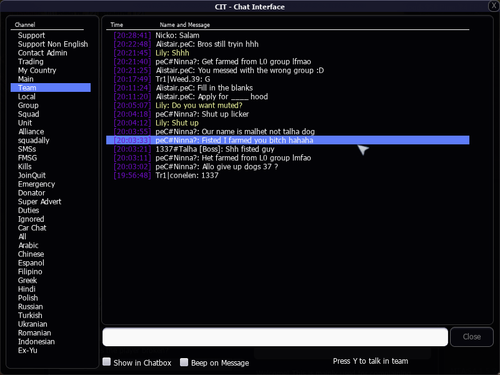Switch to the Main channel
500x375 pixels.
click(26, 79)
